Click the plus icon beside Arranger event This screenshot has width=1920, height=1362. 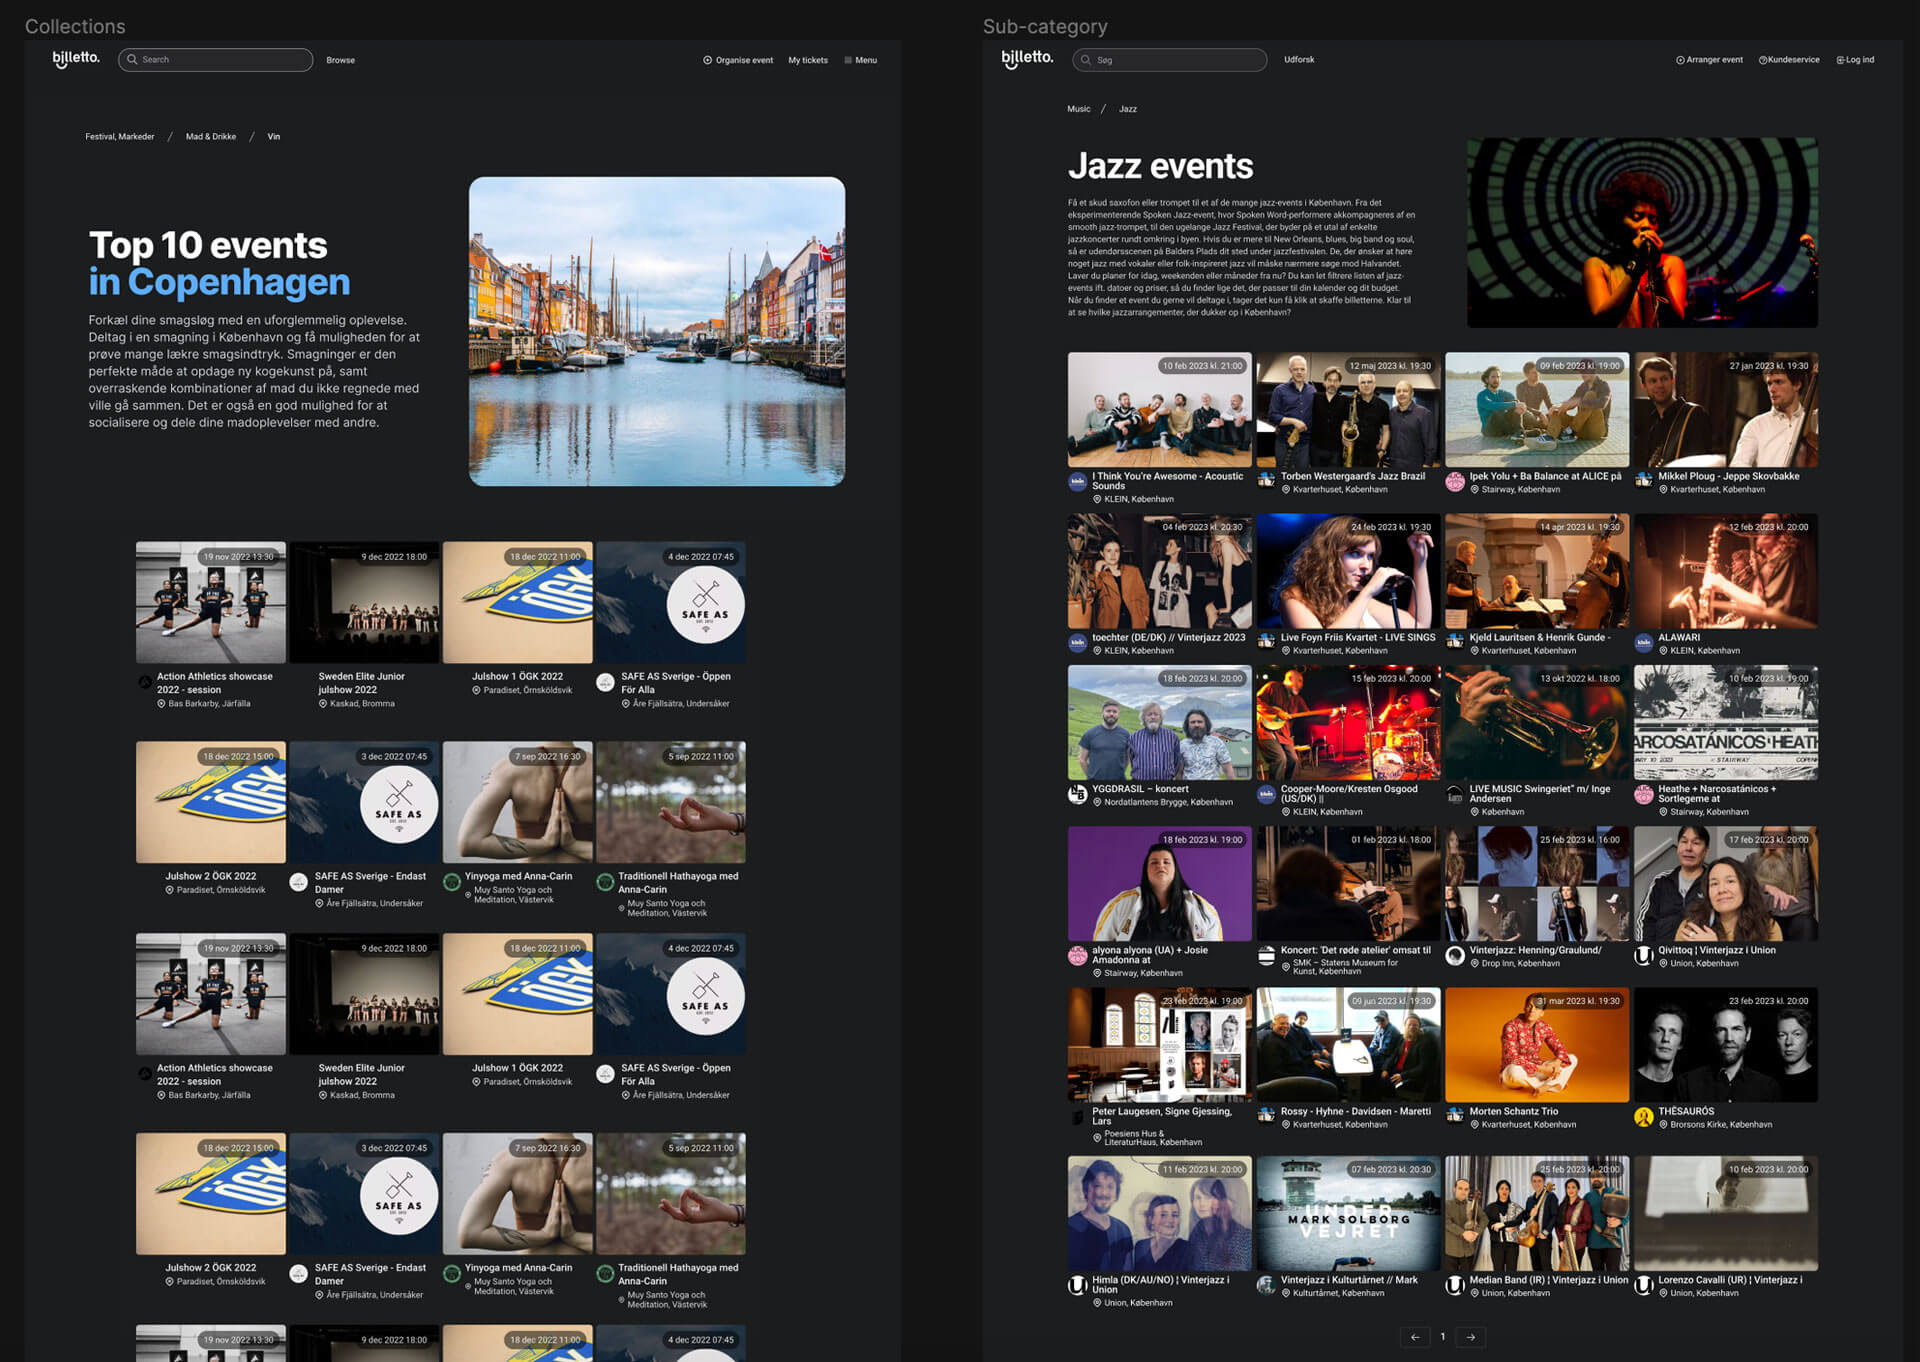tap(1680, 60)
